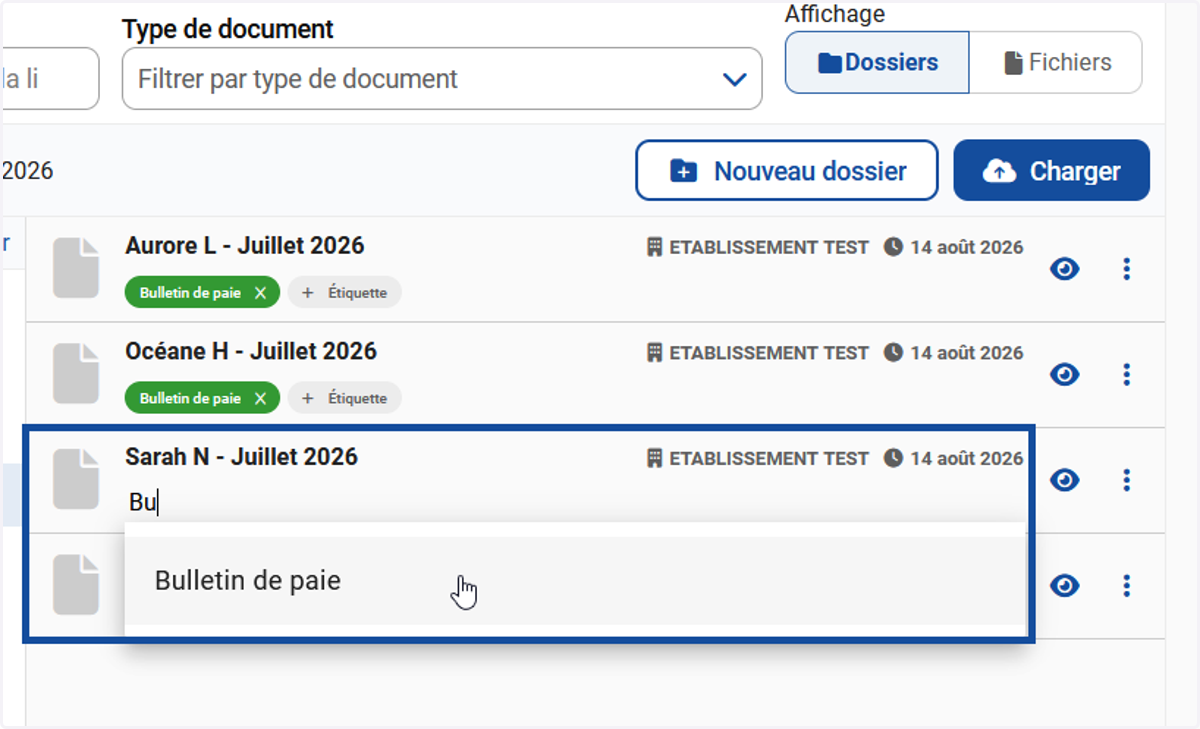Open Sarah N - Juillet 2026 document
Image resolution: width=1200 pixels, height=729 pixels.
pyautogui.click(x=241, y=457)
